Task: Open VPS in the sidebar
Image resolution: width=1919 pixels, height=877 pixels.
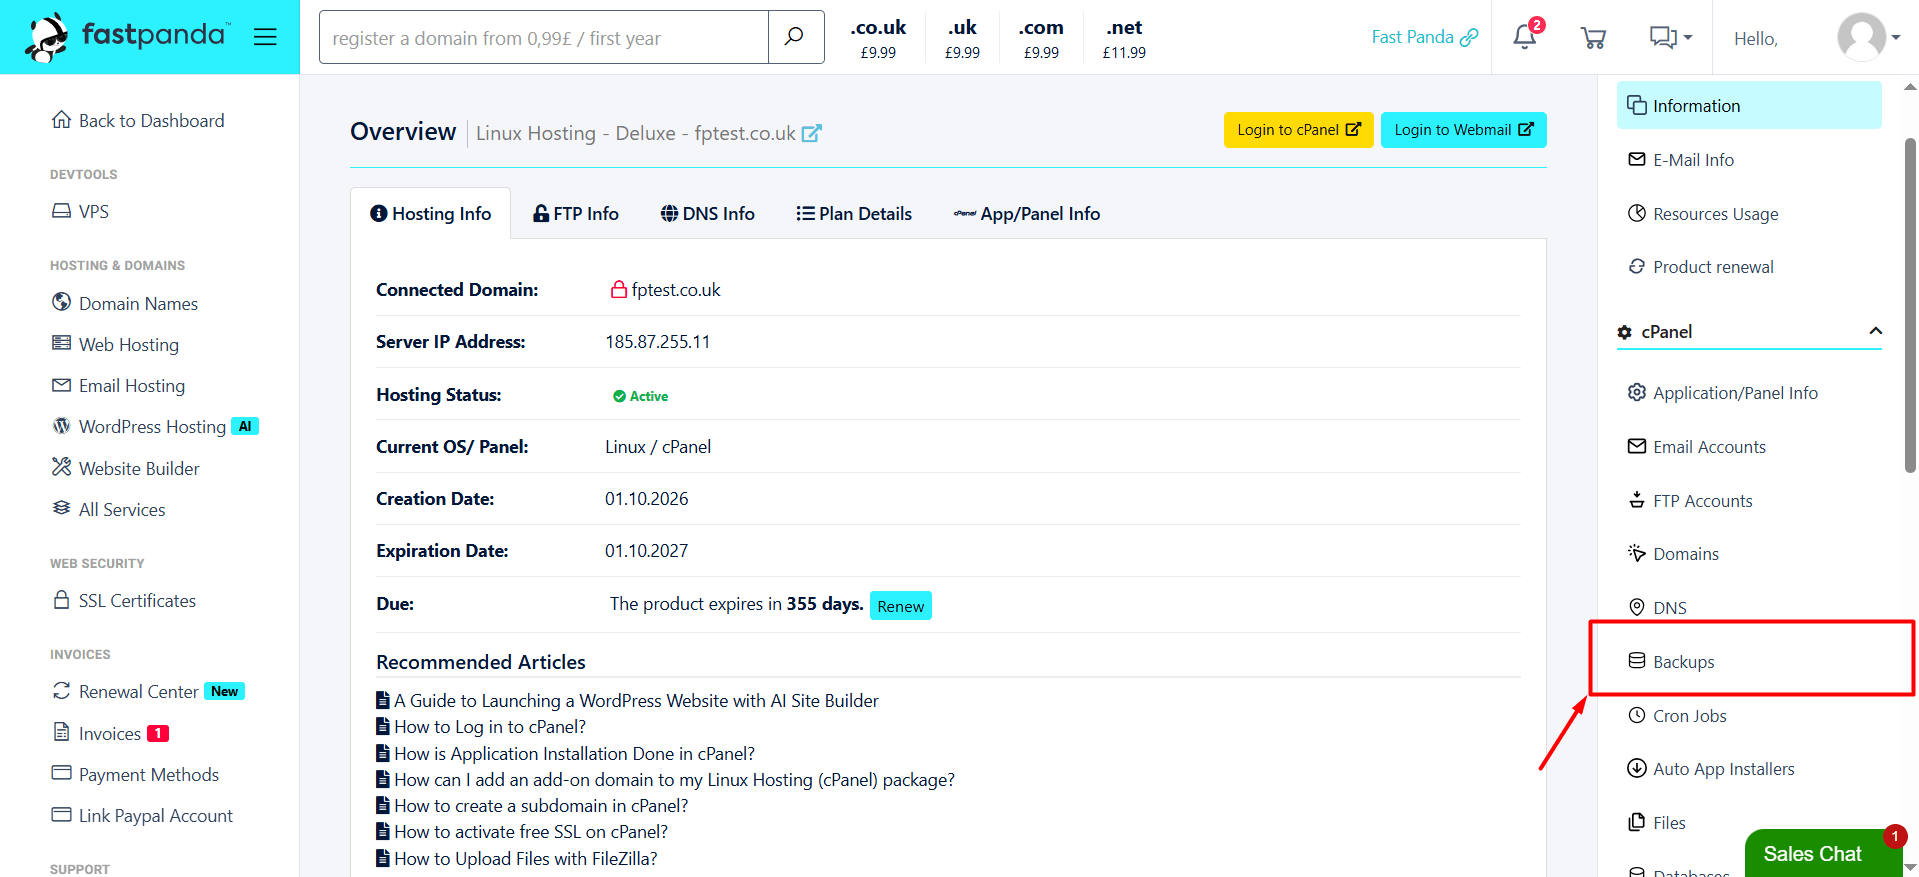Action: coord(80,212)
